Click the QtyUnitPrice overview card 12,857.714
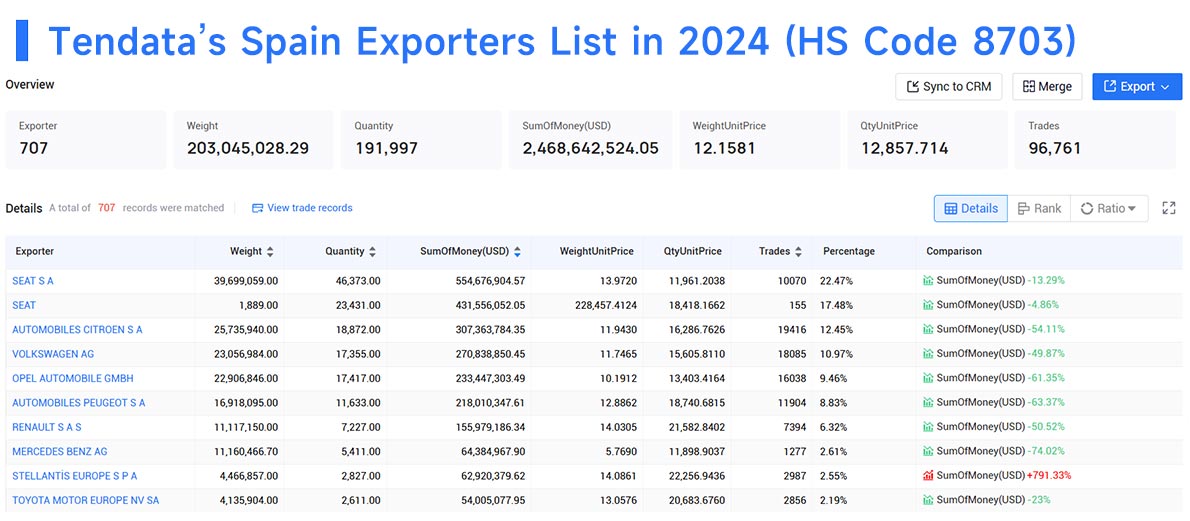Screen dimensions: 1190x521 pyautogui.click(x=927, y=140)
